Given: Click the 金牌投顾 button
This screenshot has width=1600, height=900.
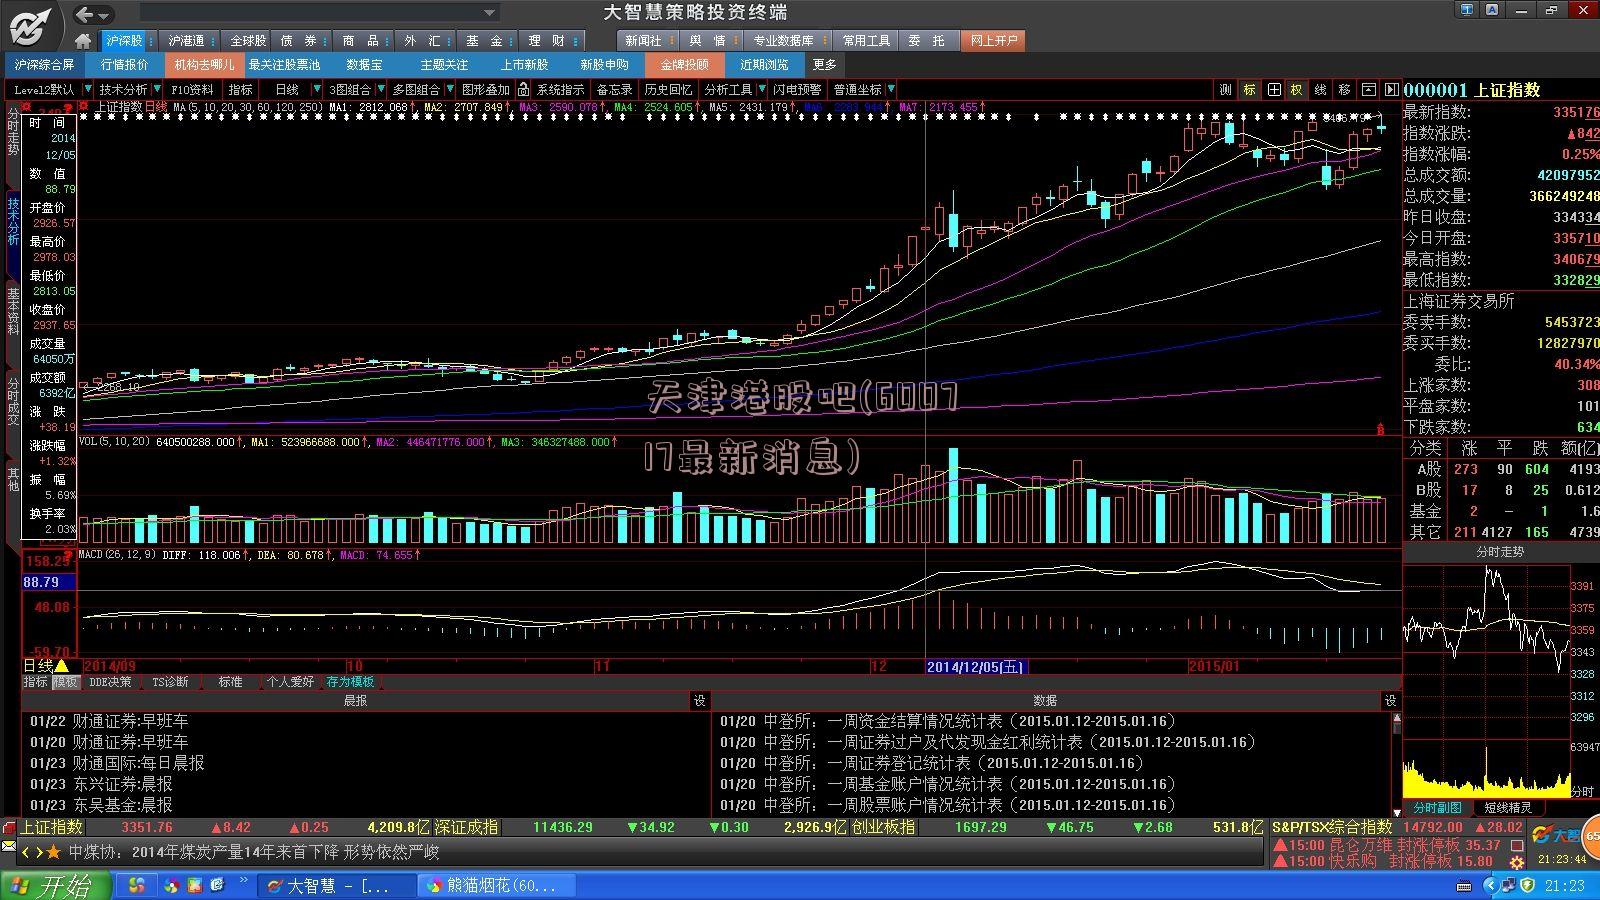Looking at the screenshot, I should (684, 65).
